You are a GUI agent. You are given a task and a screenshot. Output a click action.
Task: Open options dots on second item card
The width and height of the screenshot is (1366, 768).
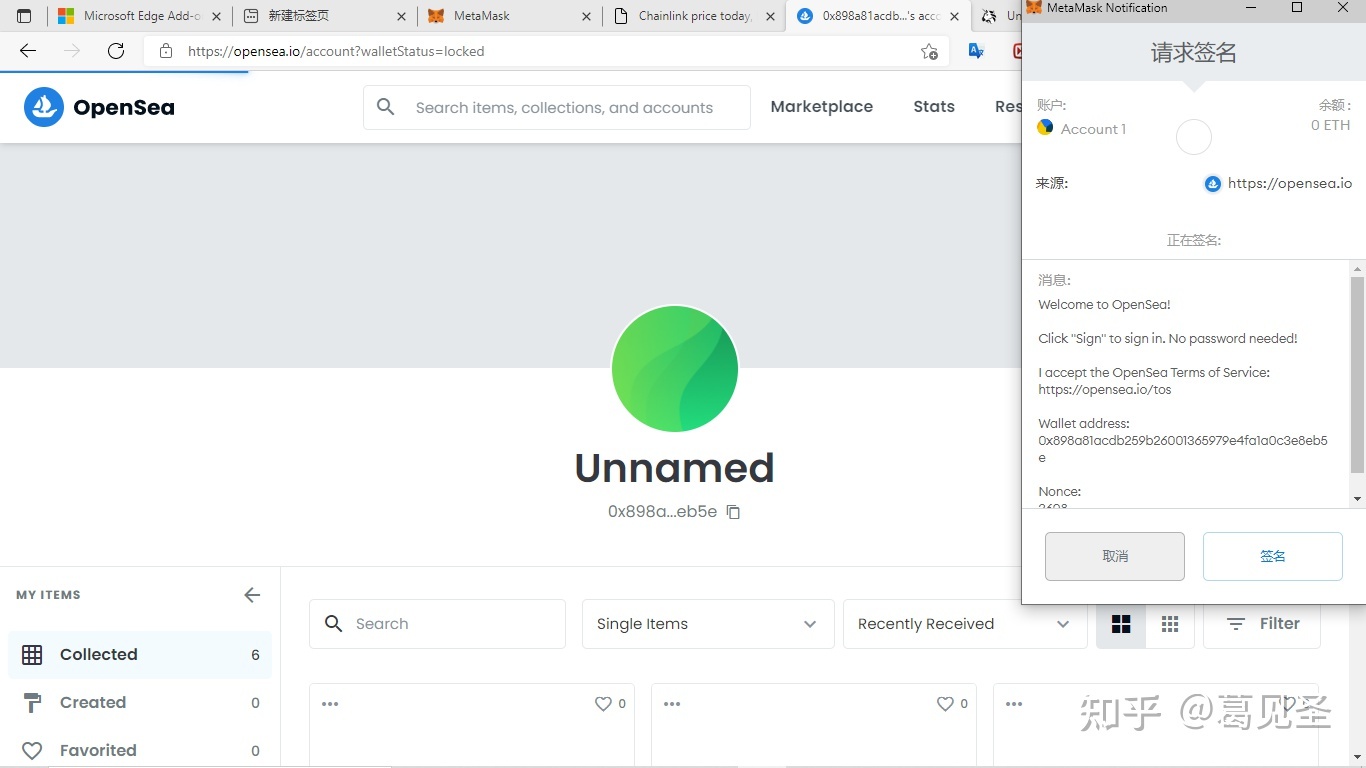pos(672,704)
